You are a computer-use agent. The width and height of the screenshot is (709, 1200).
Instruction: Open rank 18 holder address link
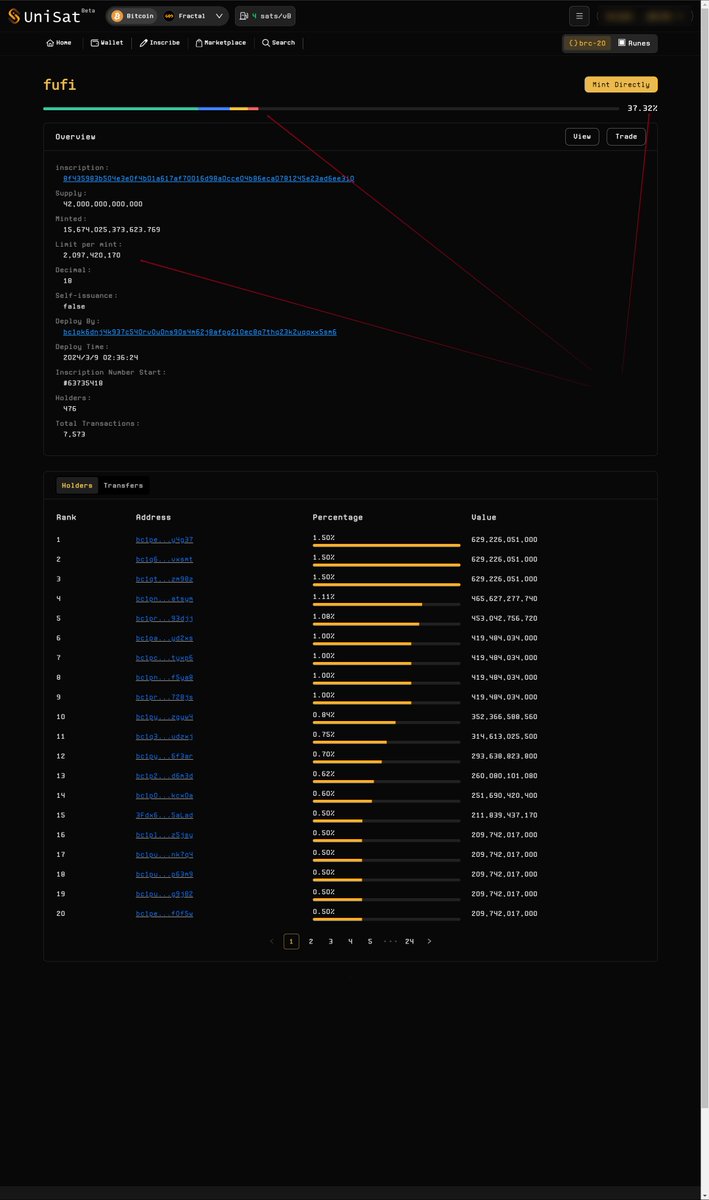click(165, 874)
